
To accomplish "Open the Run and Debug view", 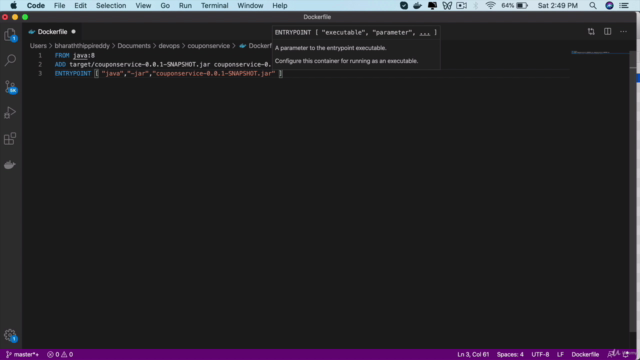I will coord(10,113).
